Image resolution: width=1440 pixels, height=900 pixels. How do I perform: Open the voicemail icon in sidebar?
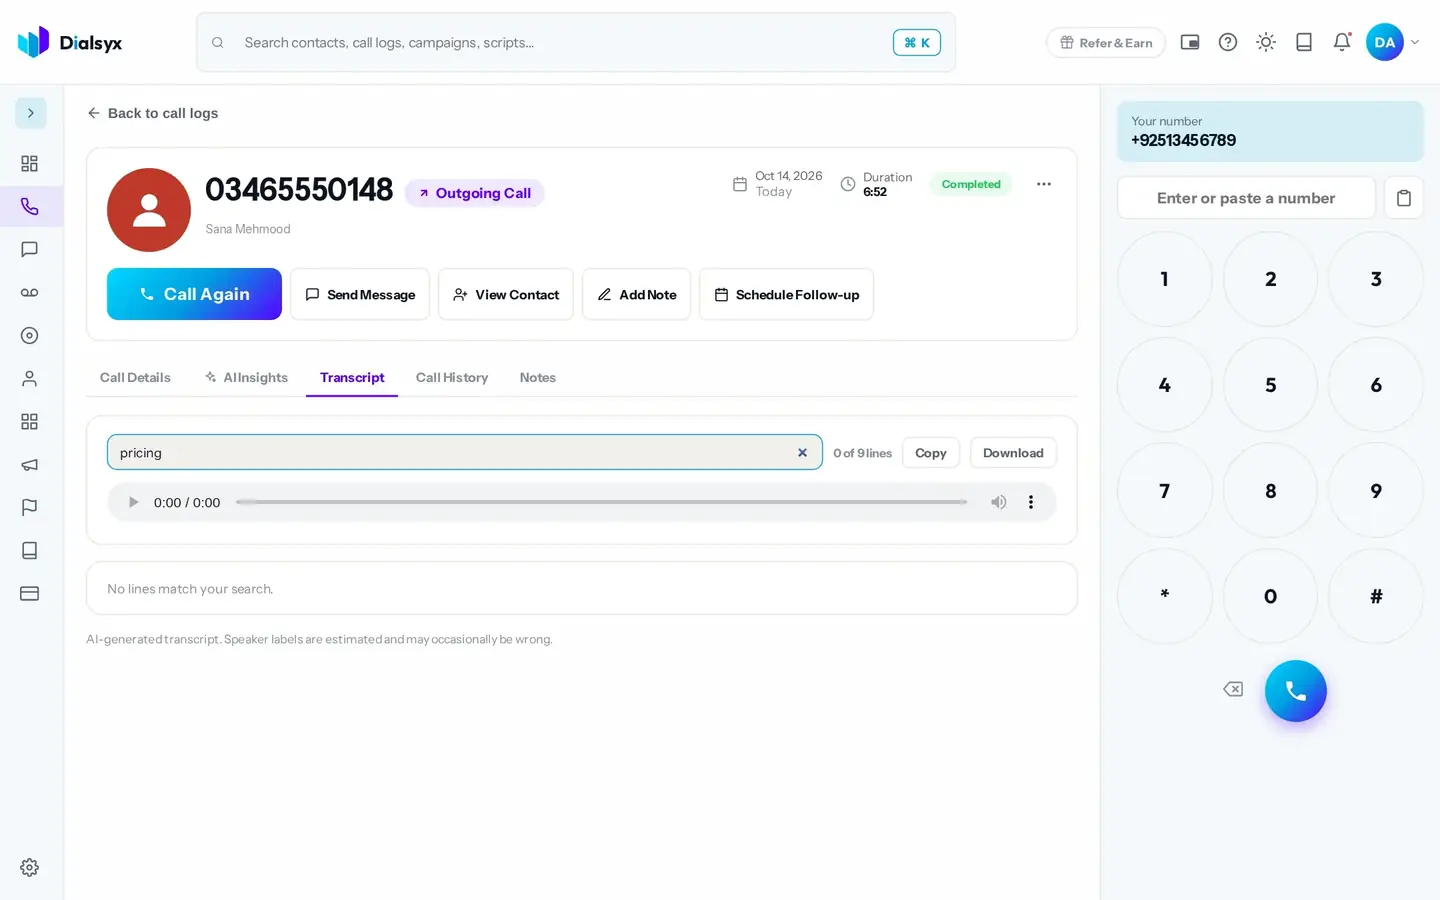pyautogui.click(x=29, y=292)
